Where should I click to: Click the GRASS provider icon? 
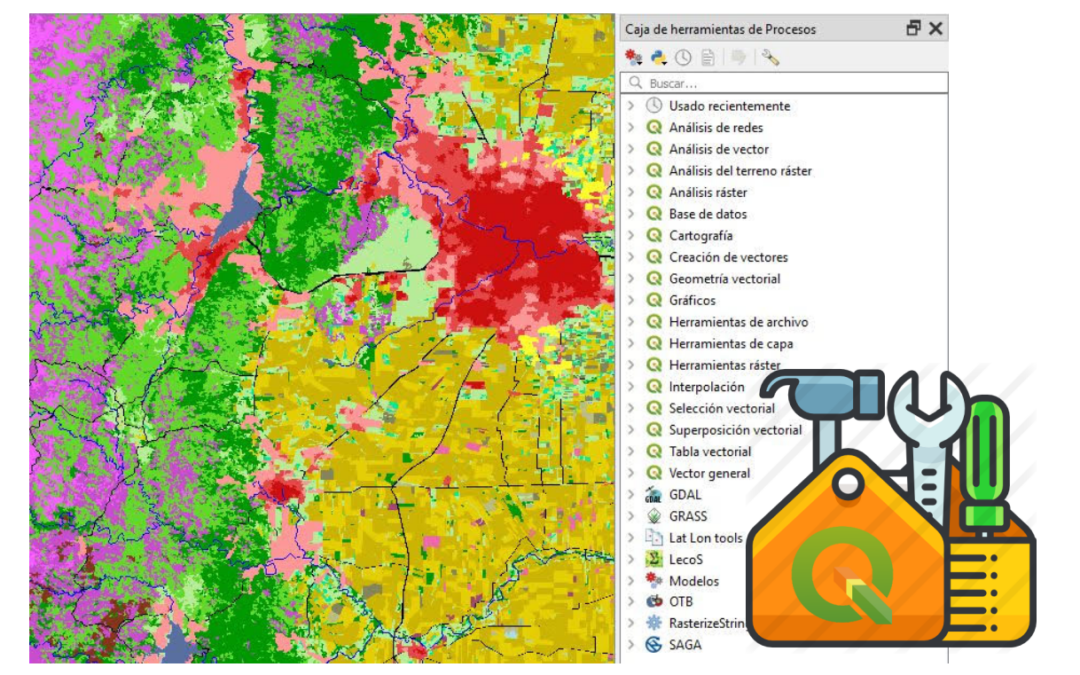click(x=654, y=516)
